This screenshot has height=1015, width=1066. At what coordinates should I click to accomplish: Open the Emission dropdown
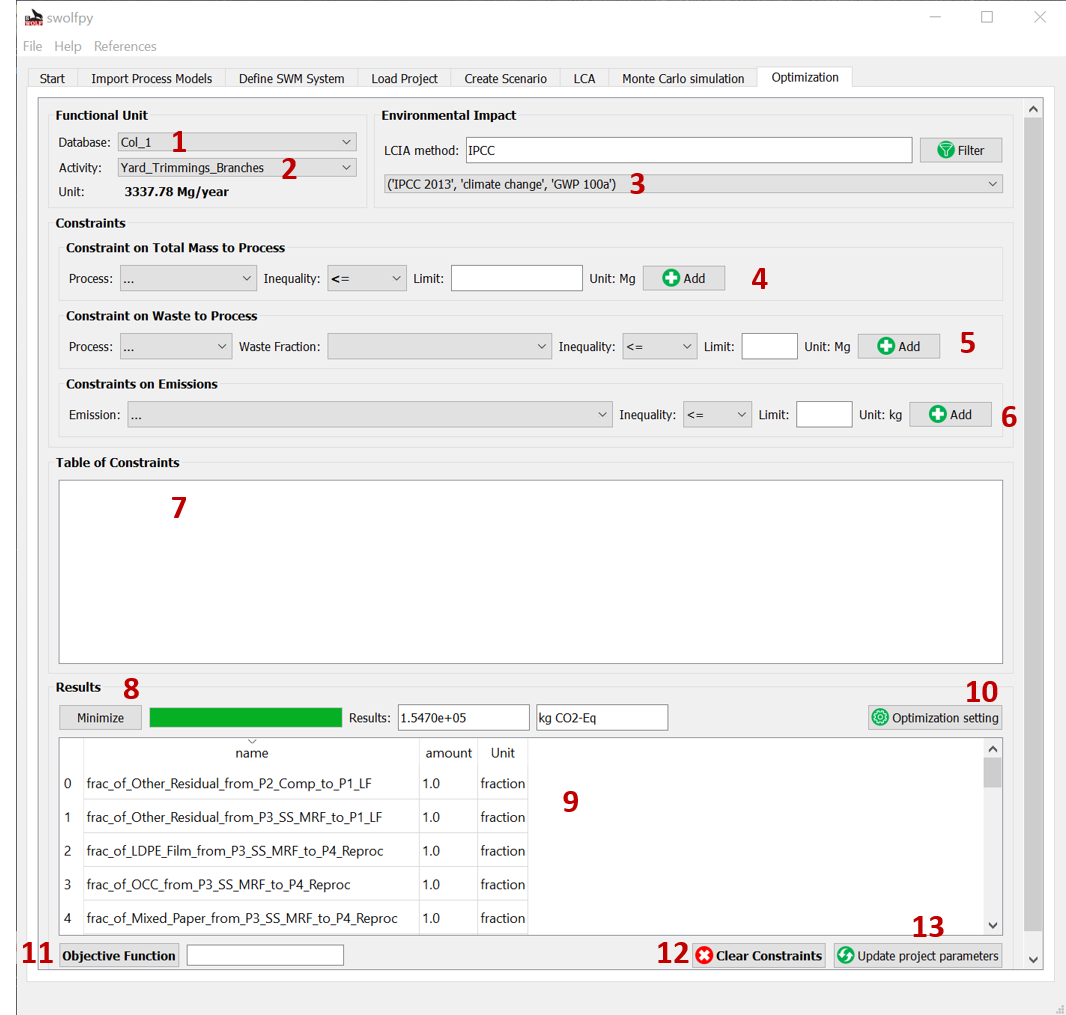pyautogui.click(x=369, y=415)
